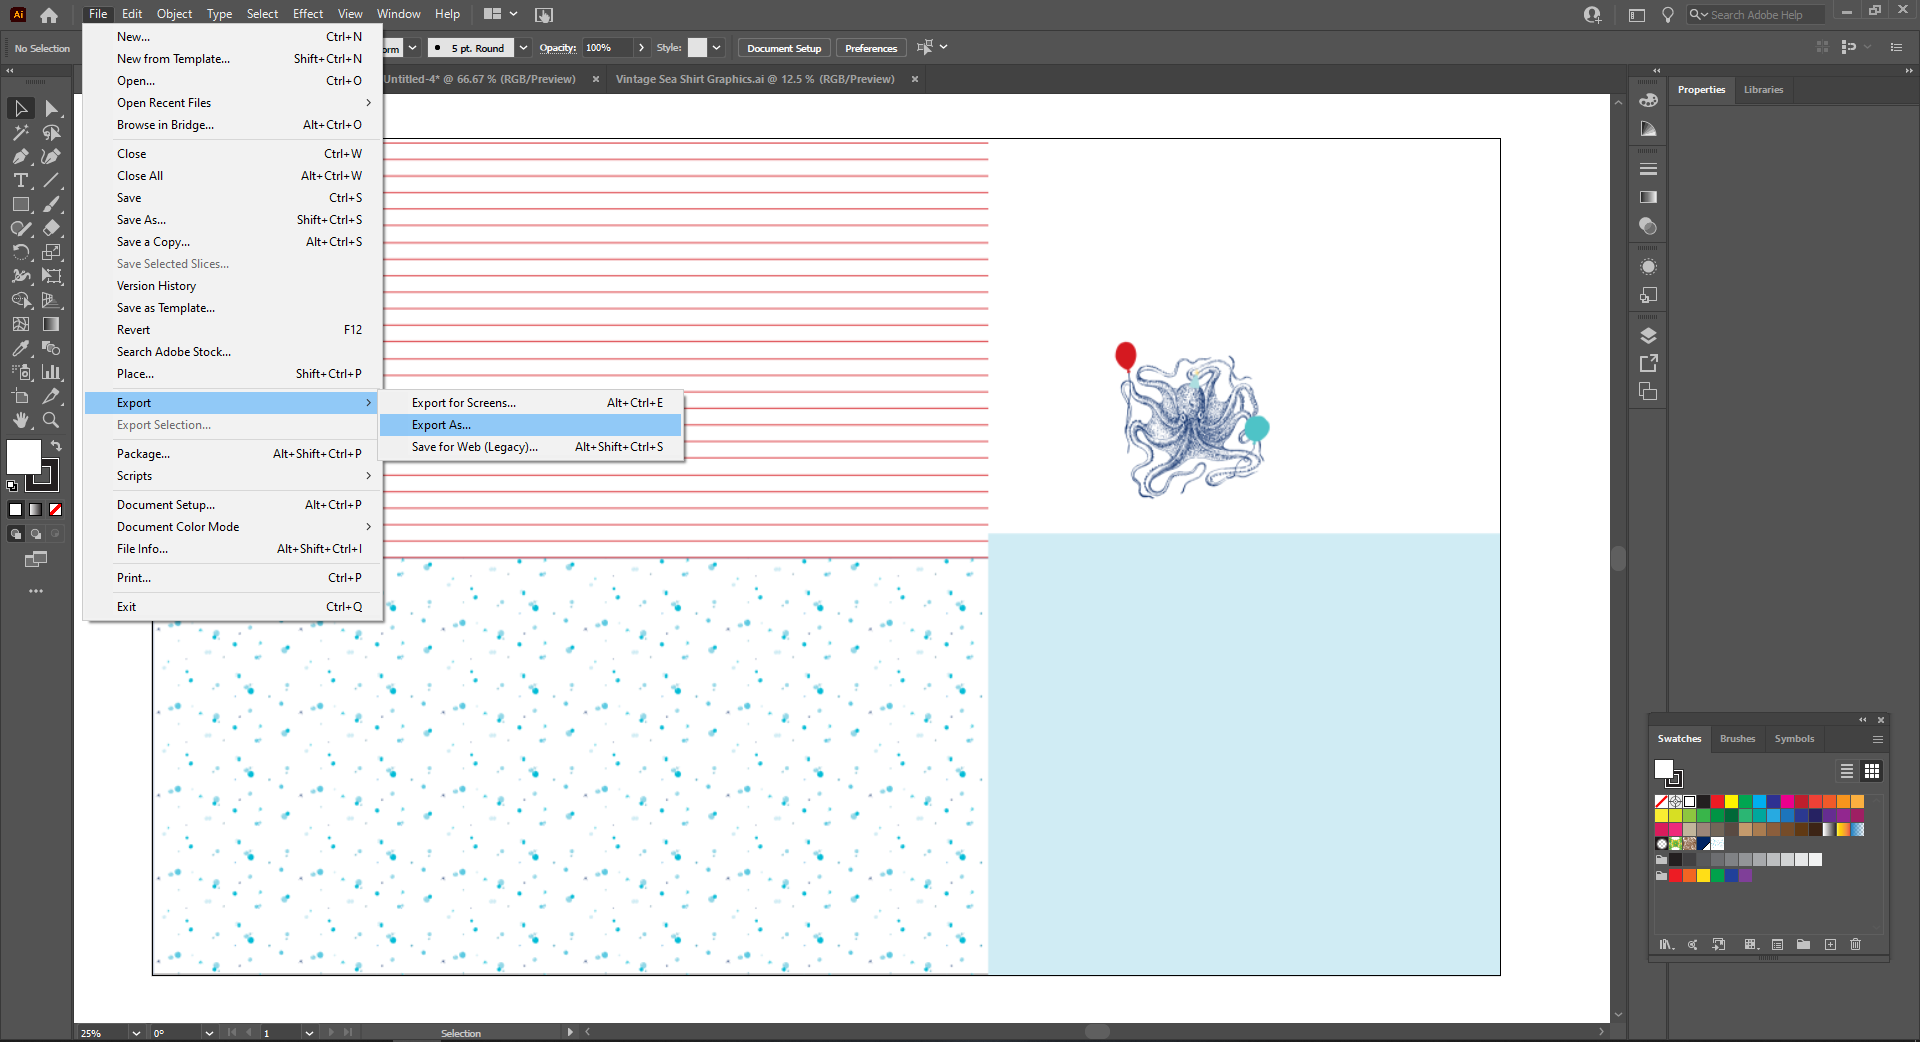Switch swatches to list view
The width and height of the screenshot is (1920, 1042).
(1847, 771)
